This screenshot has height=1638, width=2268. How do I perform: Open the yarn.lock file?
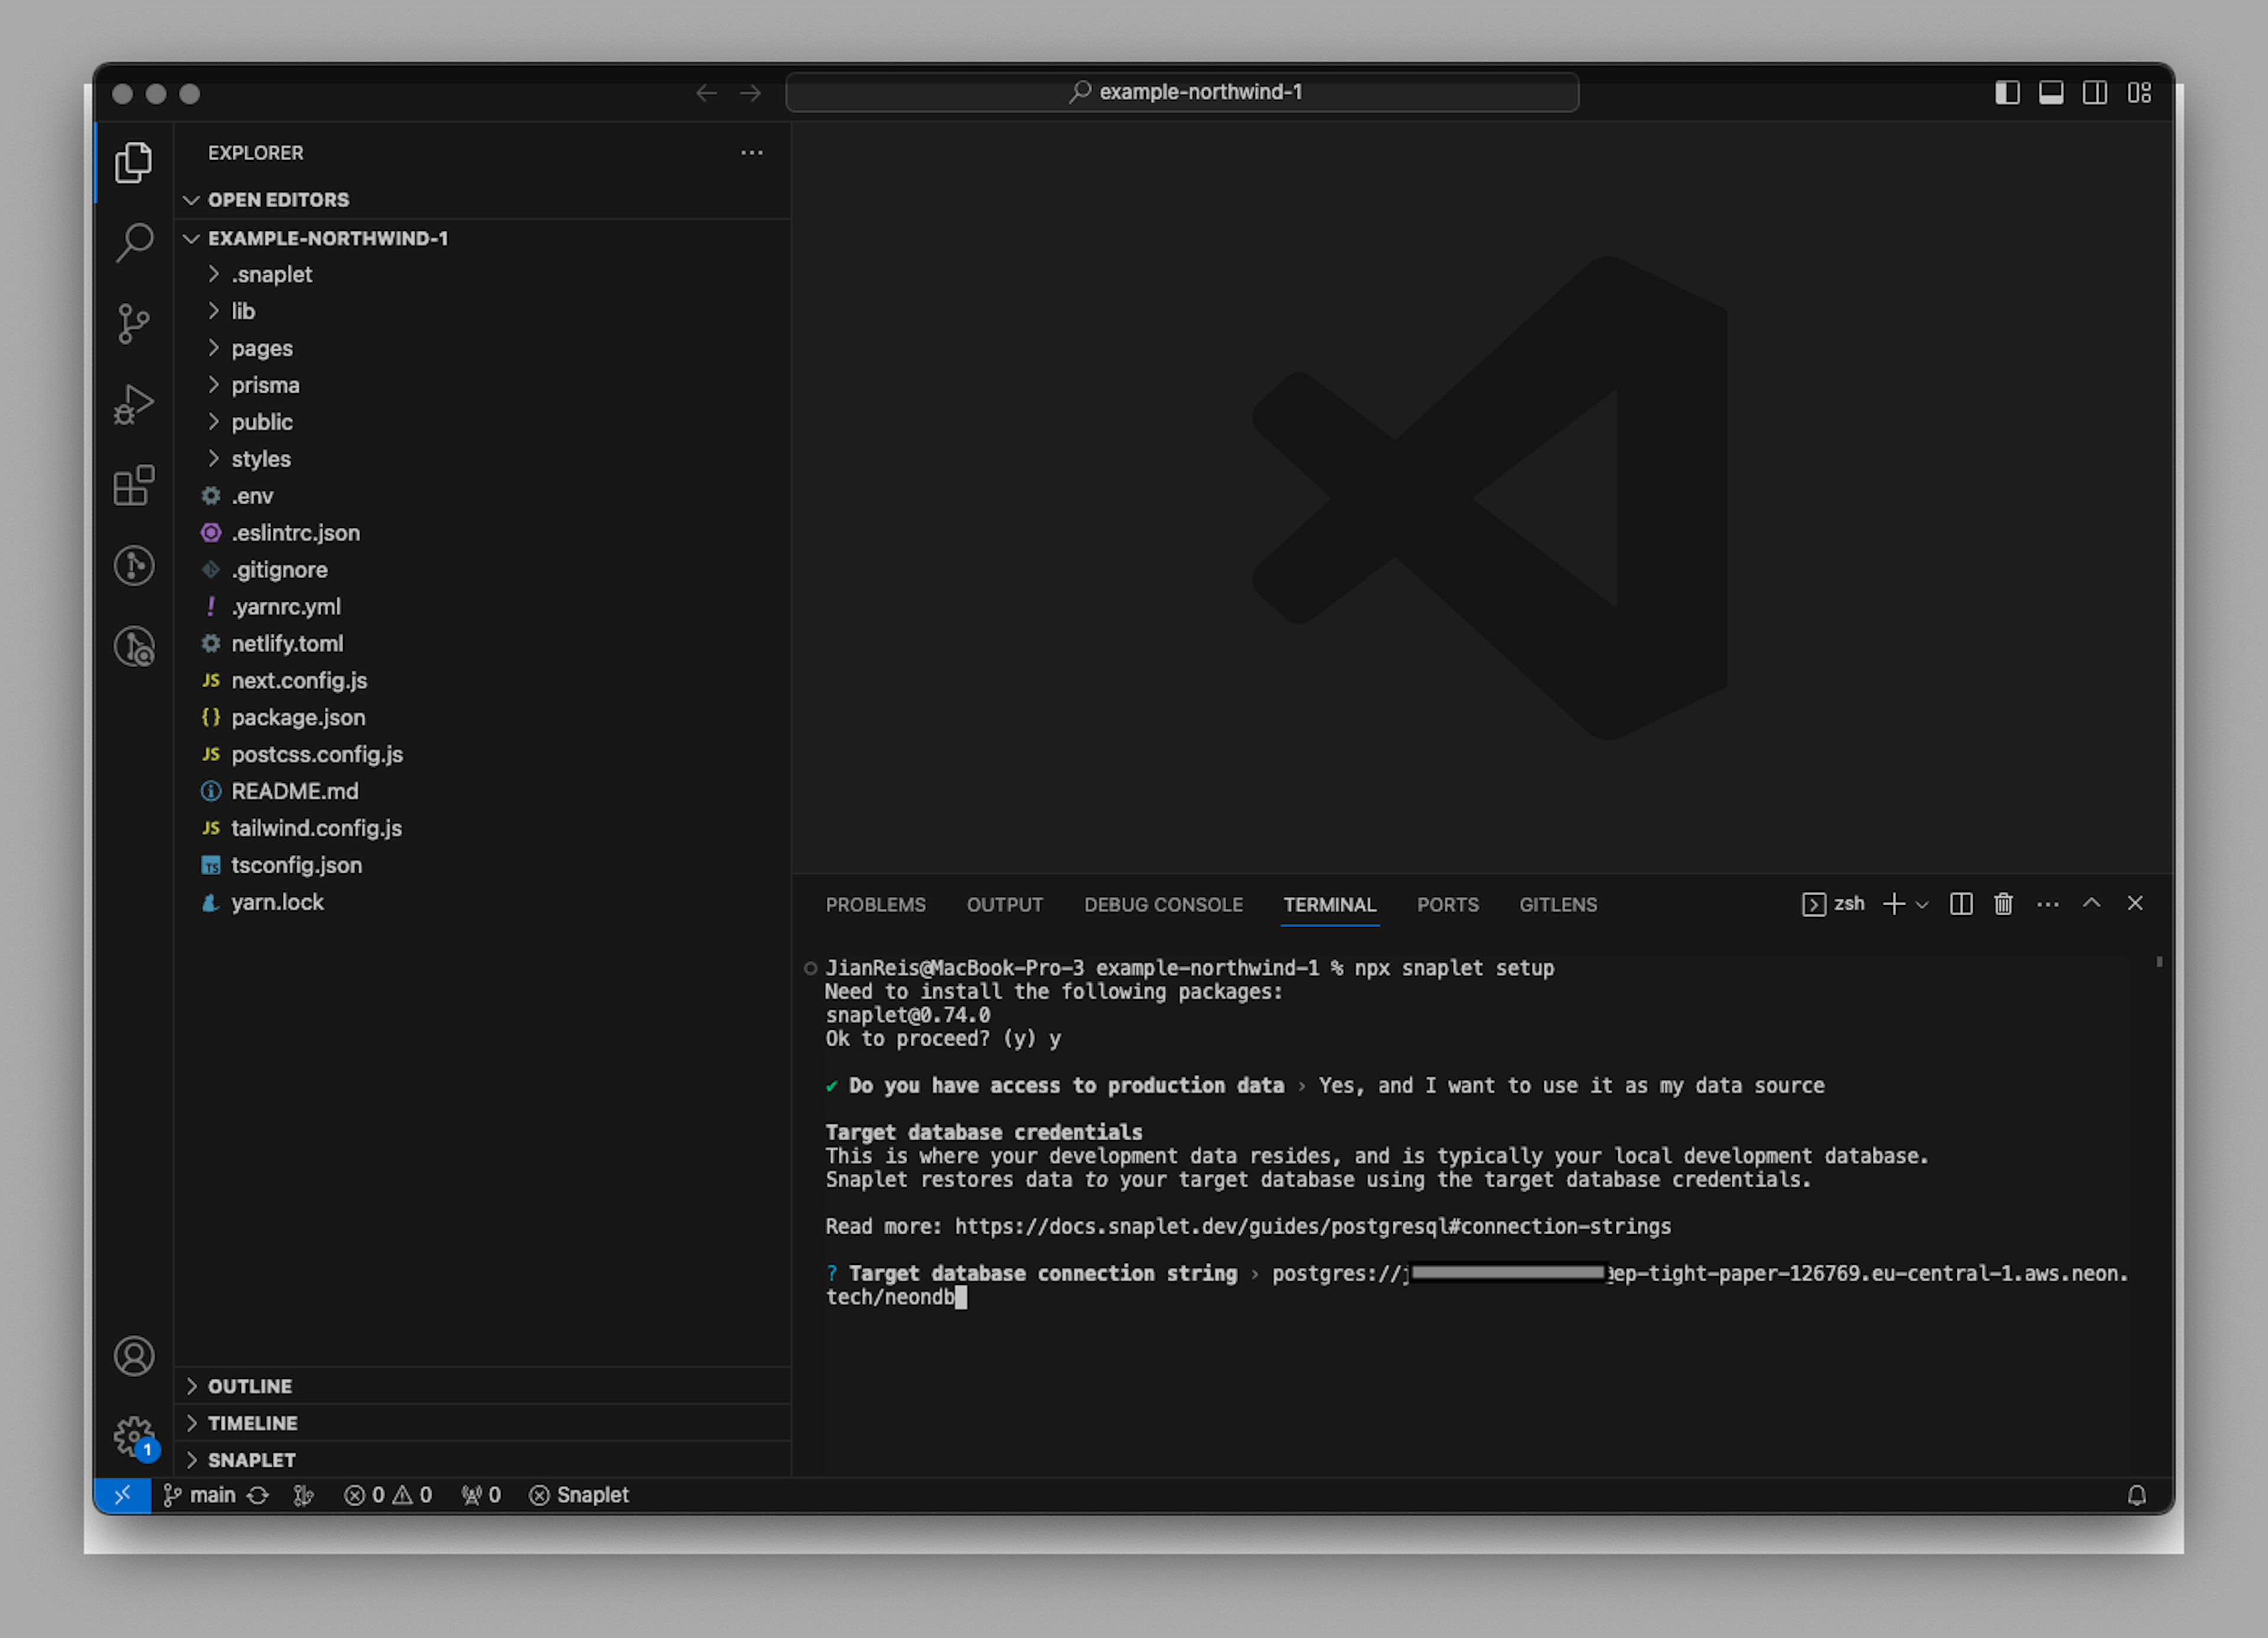483,903
